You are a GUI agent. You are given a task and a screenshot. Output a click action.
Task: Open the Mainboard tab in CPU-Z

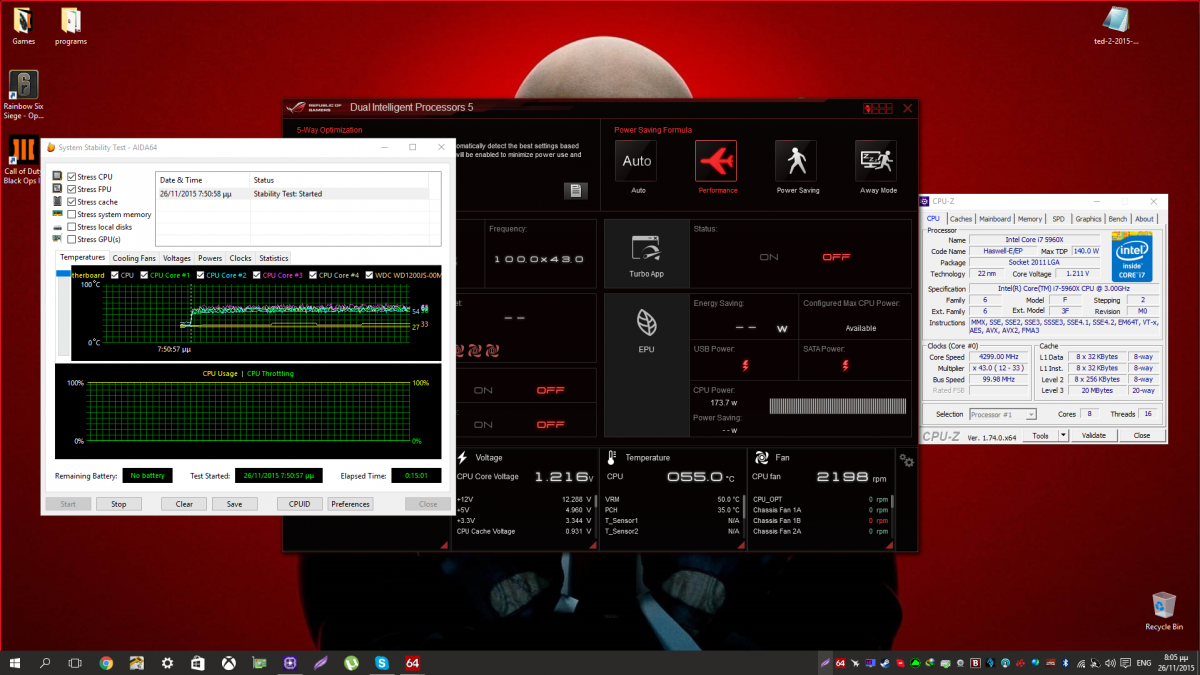coord(995,218)
